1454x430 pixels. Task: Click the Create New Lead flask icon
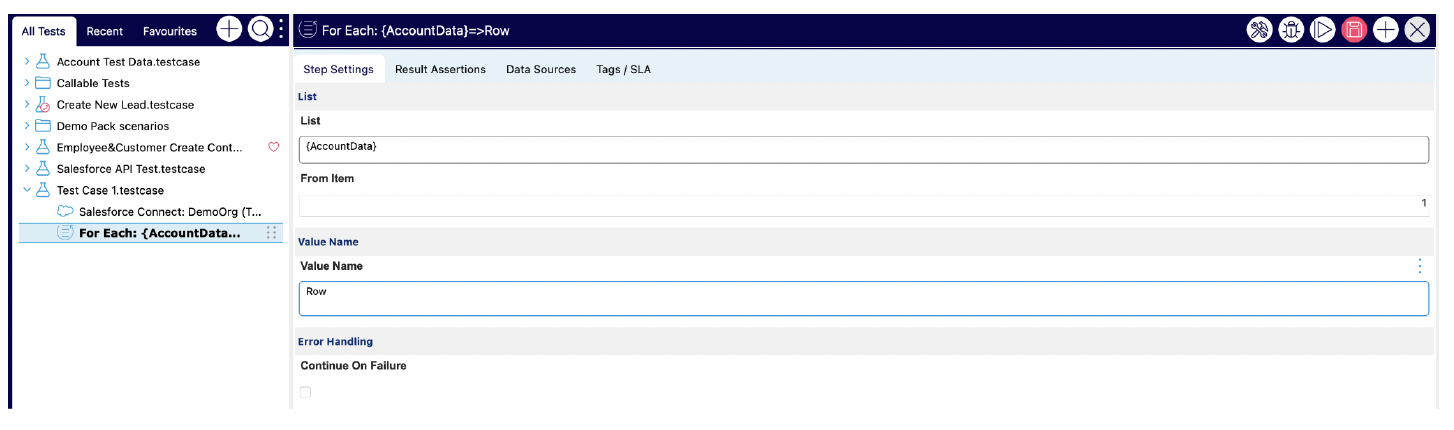click(43, 104)
